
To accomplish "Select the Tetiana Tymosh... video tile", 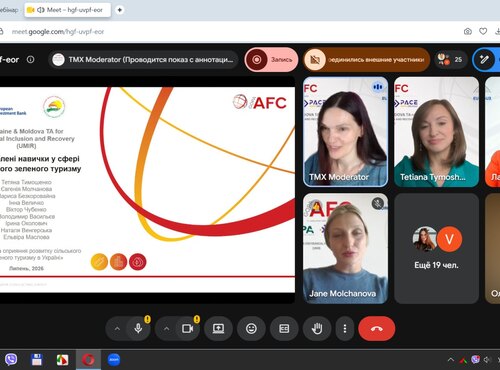I will pos(436,132).
